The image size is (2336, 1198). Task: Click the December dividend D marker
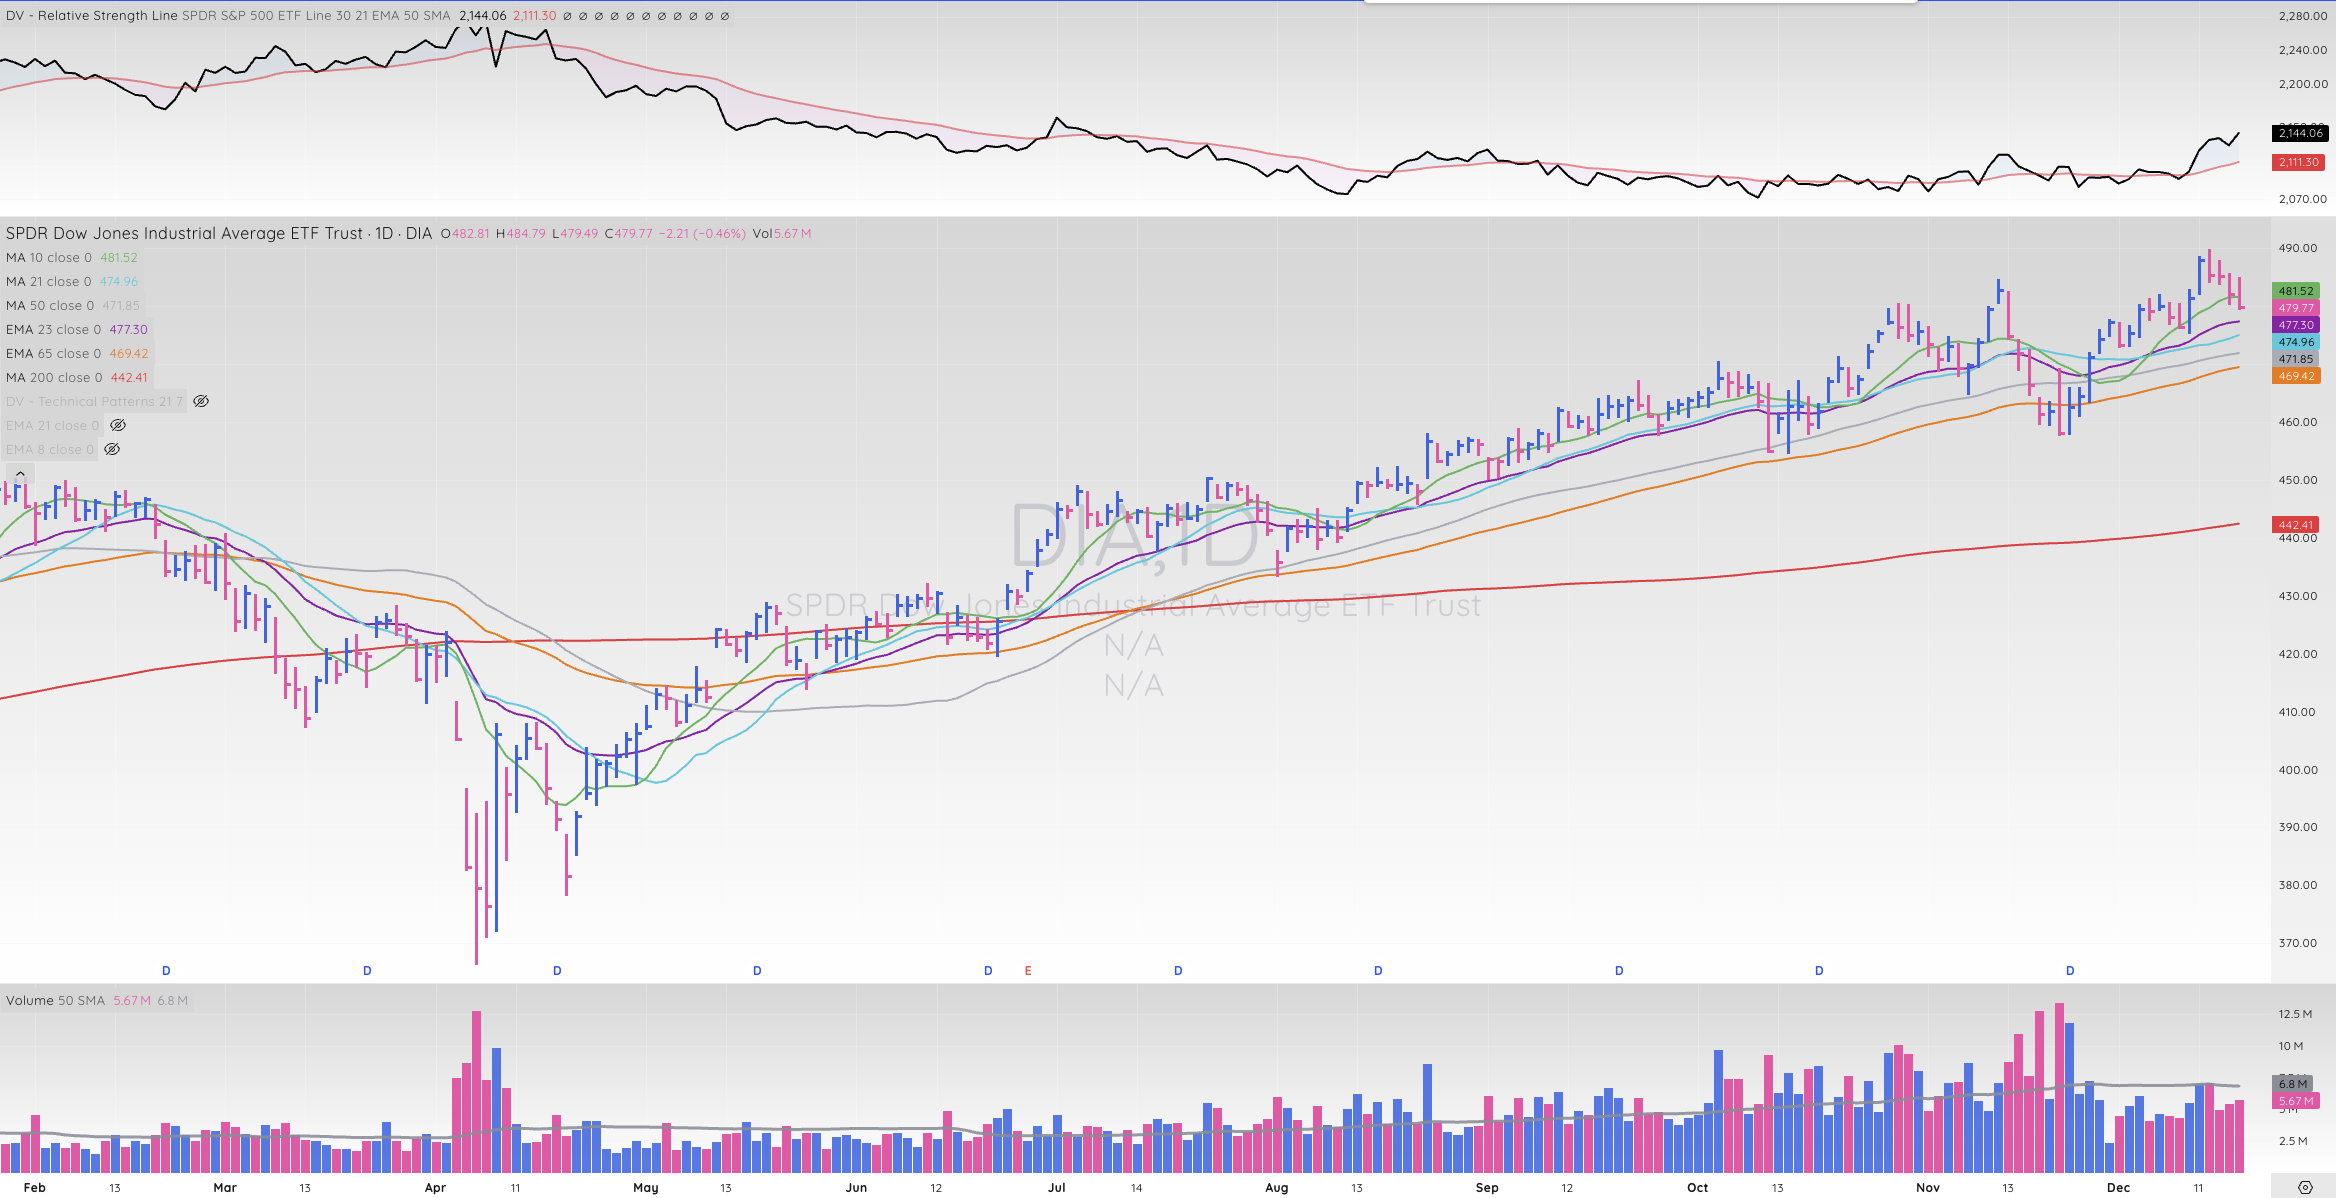click(2070, 970)
